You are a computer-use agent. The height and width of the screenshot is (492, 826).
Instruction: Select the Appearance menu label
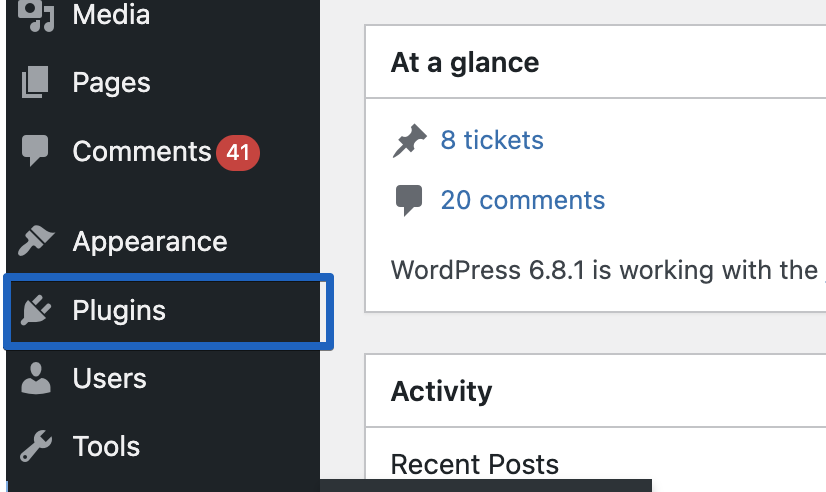click(150, 242)
